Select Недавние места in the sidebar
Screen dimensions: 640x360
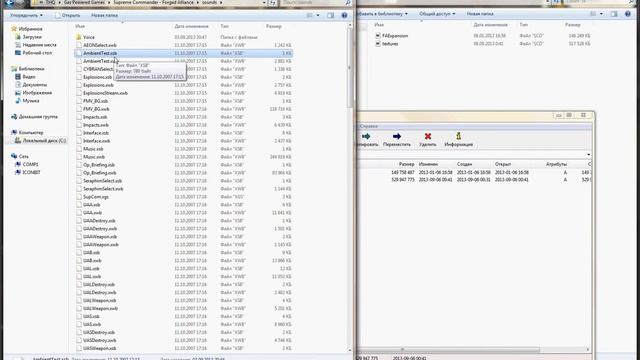tap(39, 45)
